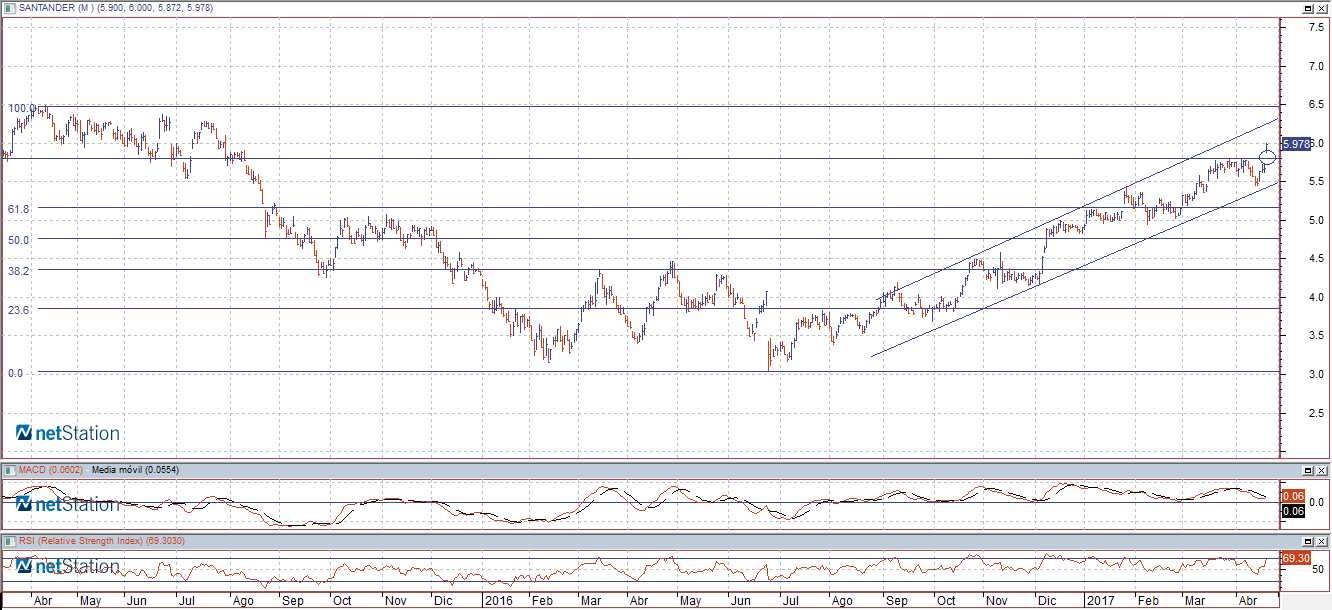Maximize the RSI indicator panel
The image size is (1332, 610).
[1308, 541]
